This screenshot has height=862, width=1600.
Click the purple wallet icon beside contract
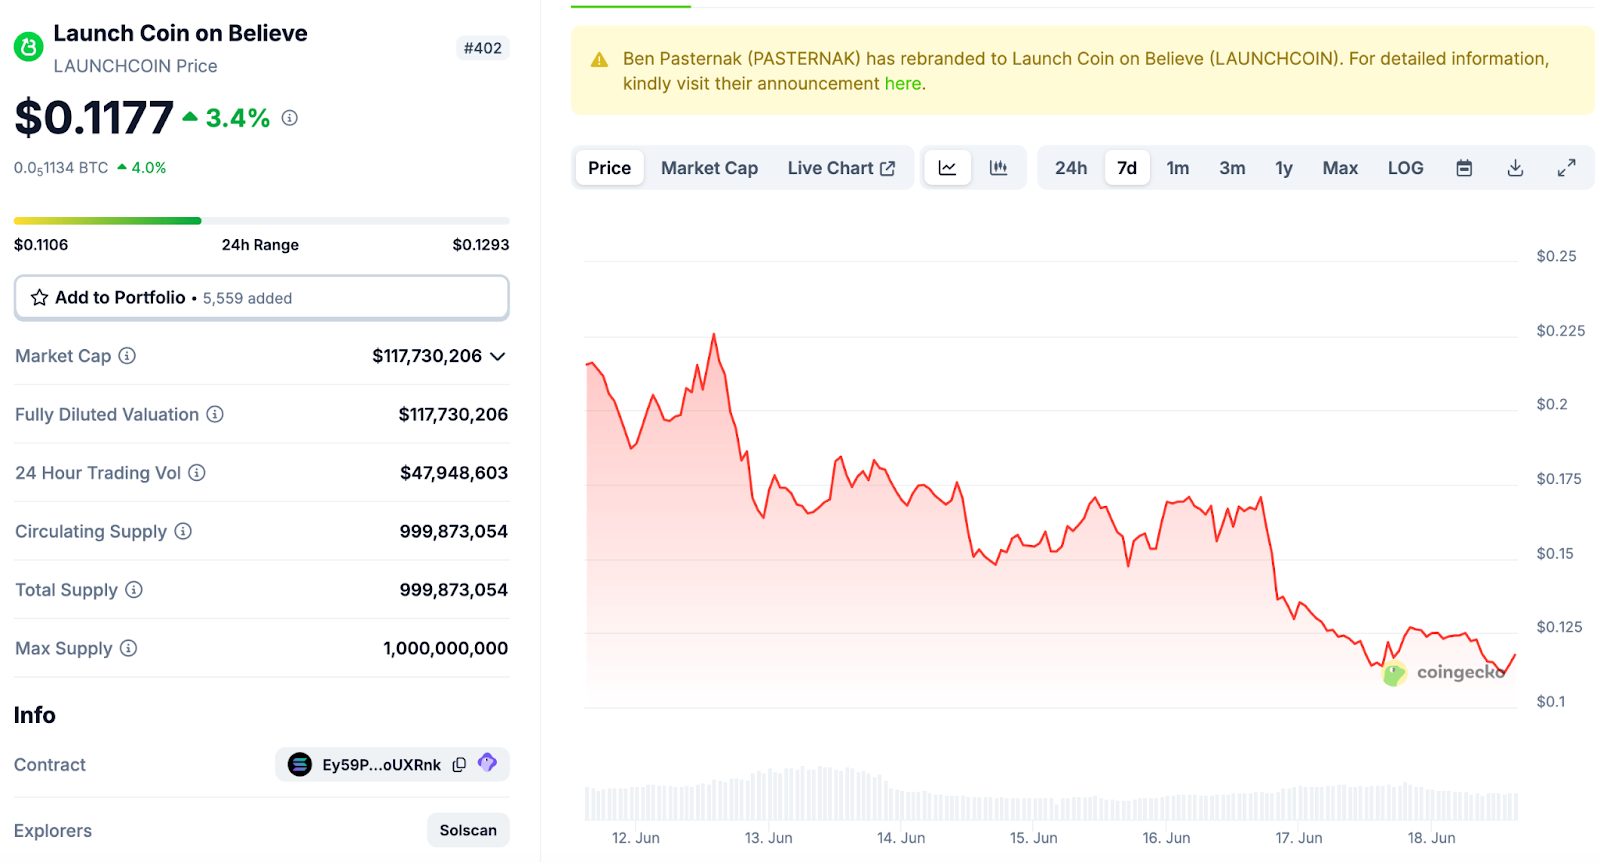[487, 763]
